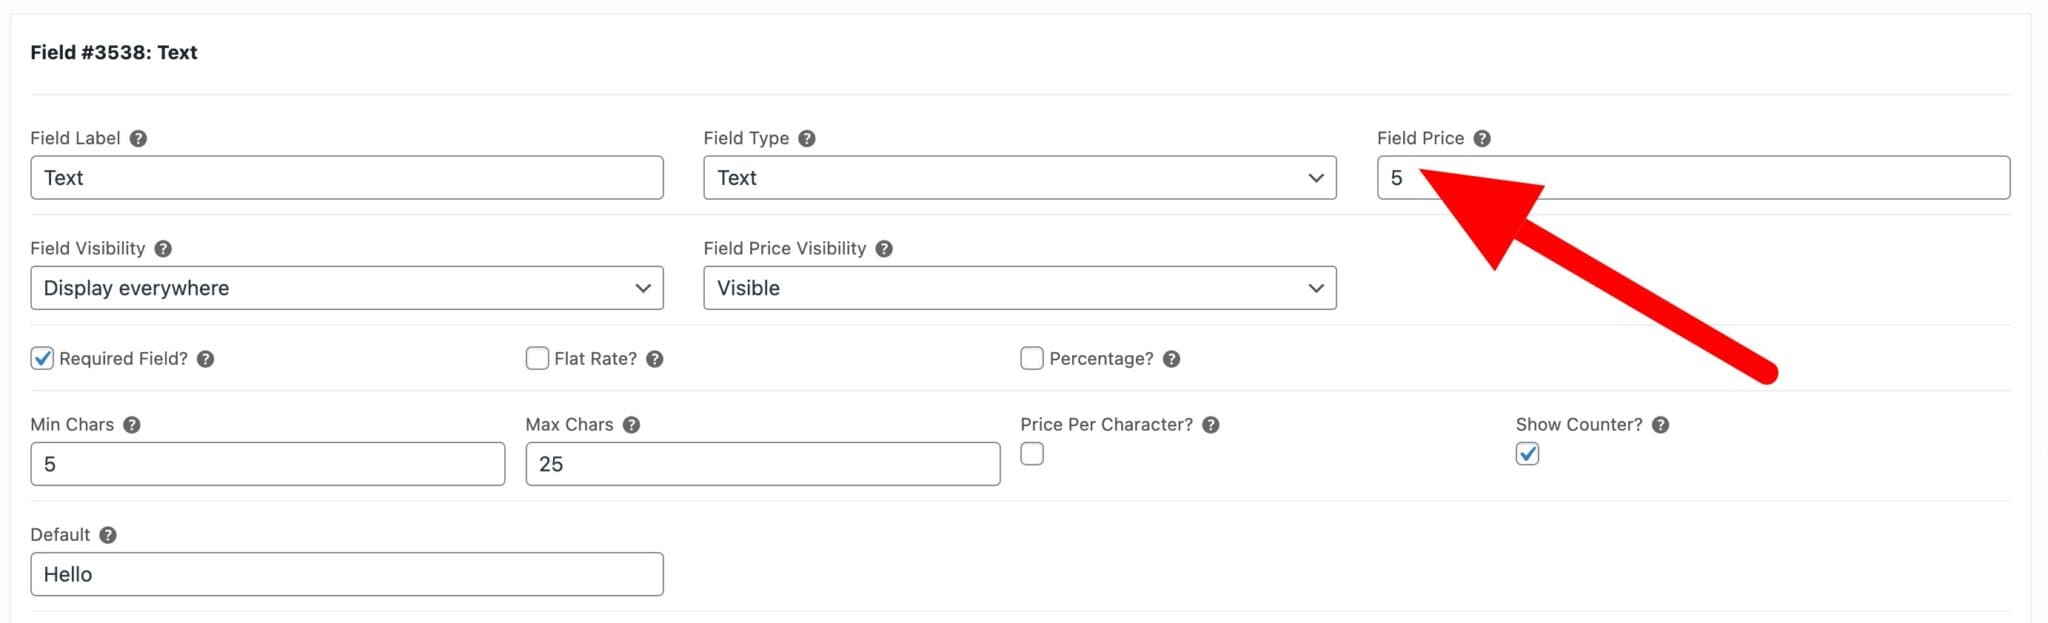
Task: Open help for Min Chars
Action: (x=132, y=424)
